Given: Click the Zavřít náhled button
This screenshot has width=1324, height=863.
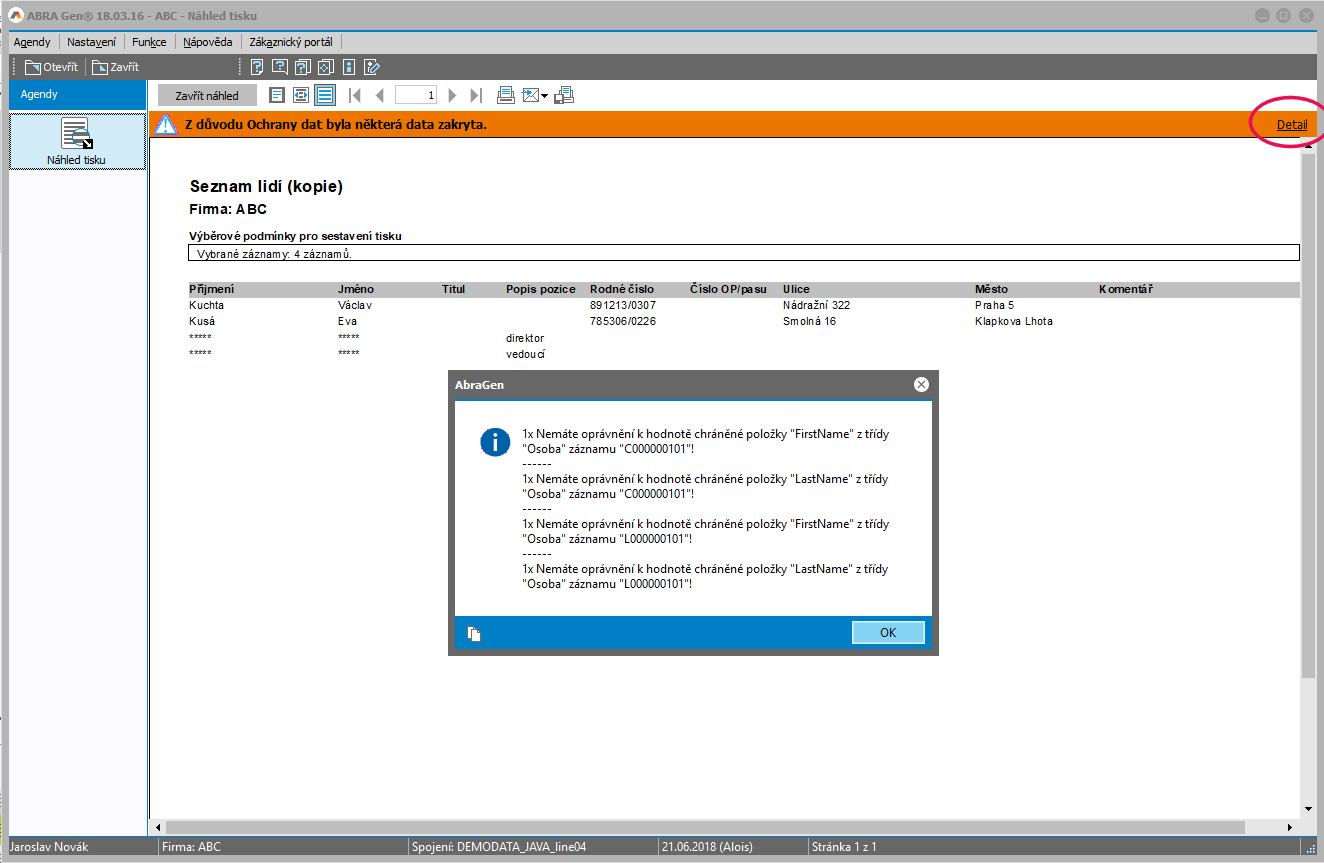Looking at the screenshot, I should [x=207, y=95].
